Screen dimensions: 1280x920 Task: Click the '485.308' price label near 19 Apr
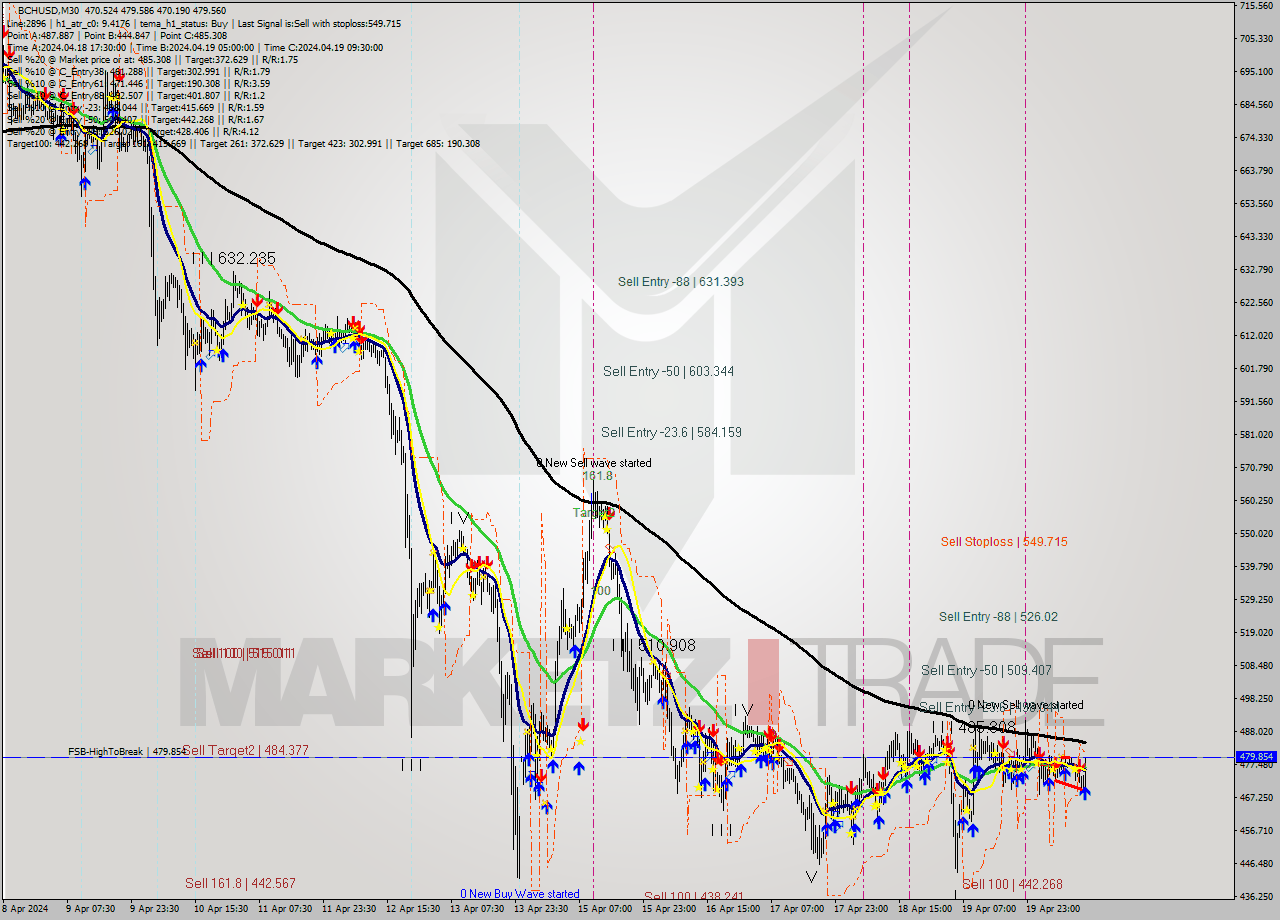(x=987, y=727)
